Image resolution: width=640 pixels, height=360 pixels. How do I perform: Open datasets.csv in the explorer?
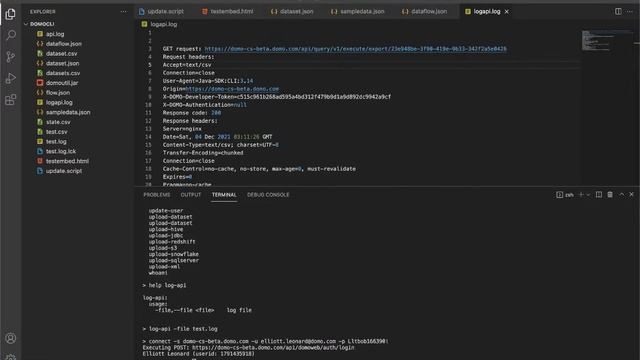point(63,73)
